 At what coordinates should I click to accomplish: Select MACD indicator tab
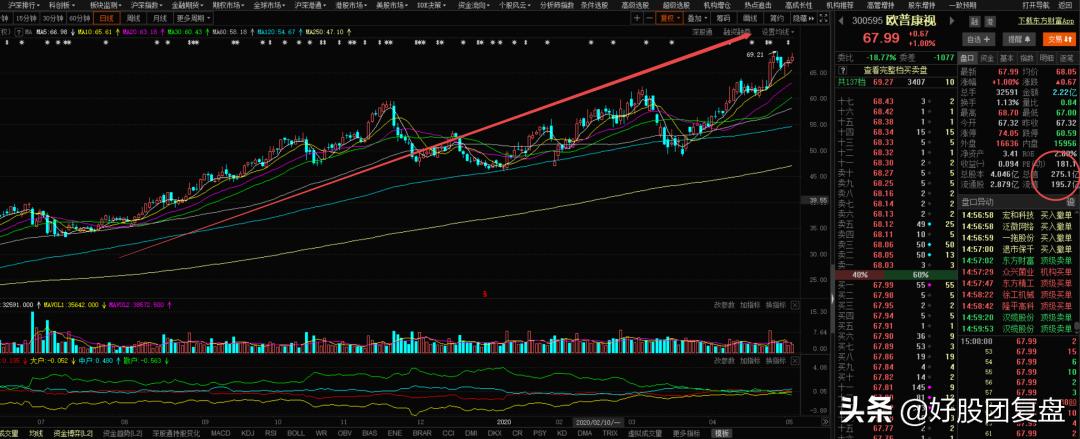point(221,433)
